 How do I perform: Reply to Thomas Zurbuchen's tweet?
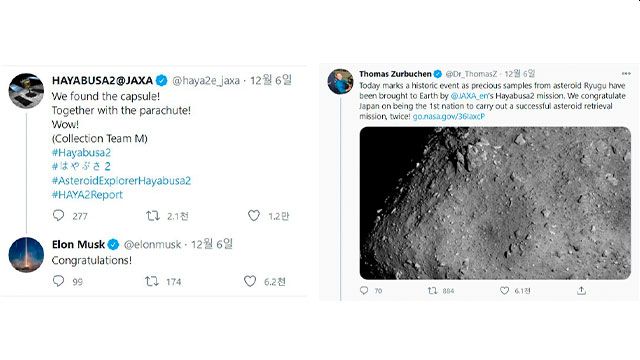[364, 290]
